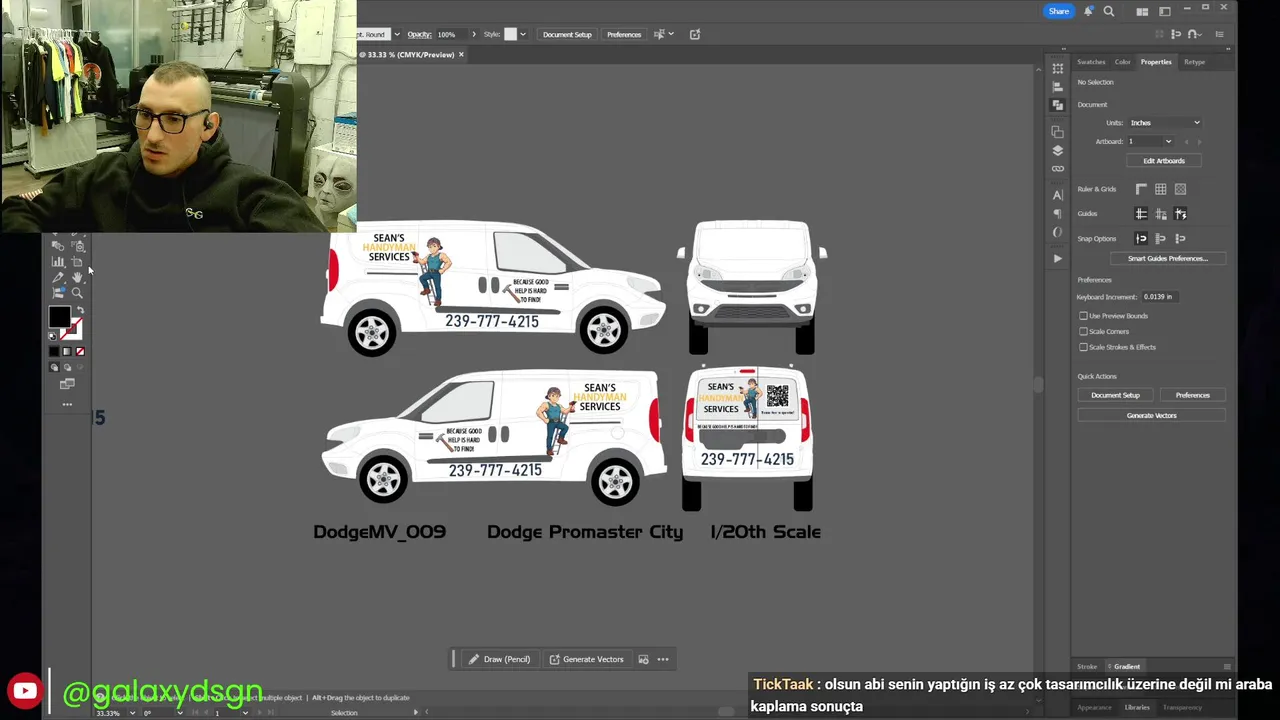Select the Symbol Sprayer tool
Image resolution: width=1280 pixels, height=720 pixels.
[78, 246]
